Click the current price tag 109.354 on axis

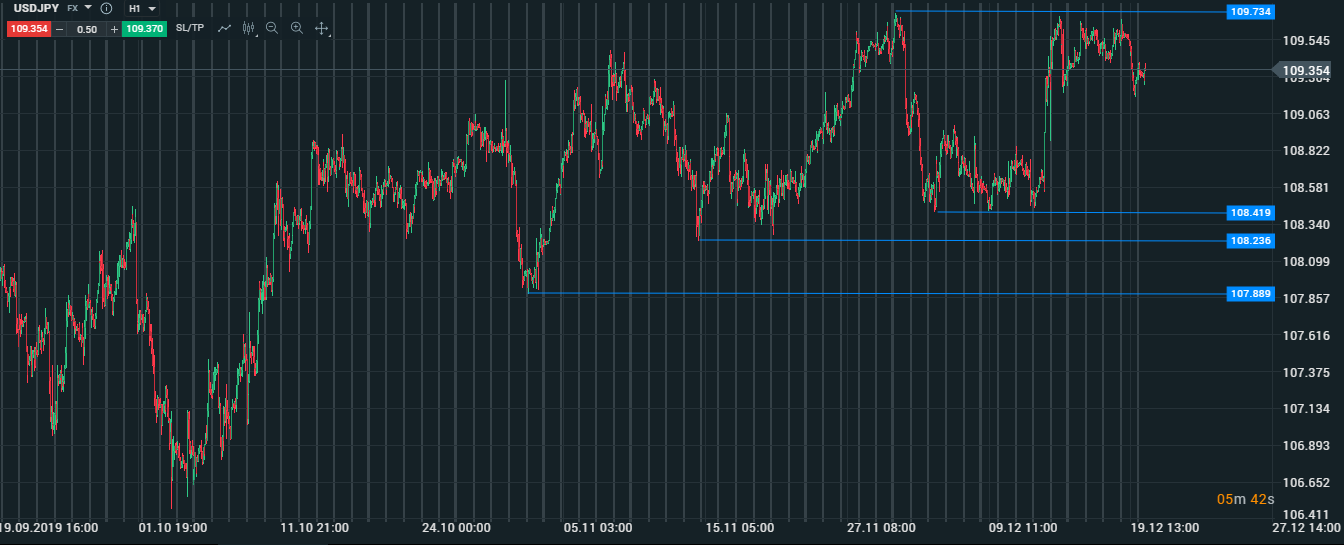tap(1306, 70)
